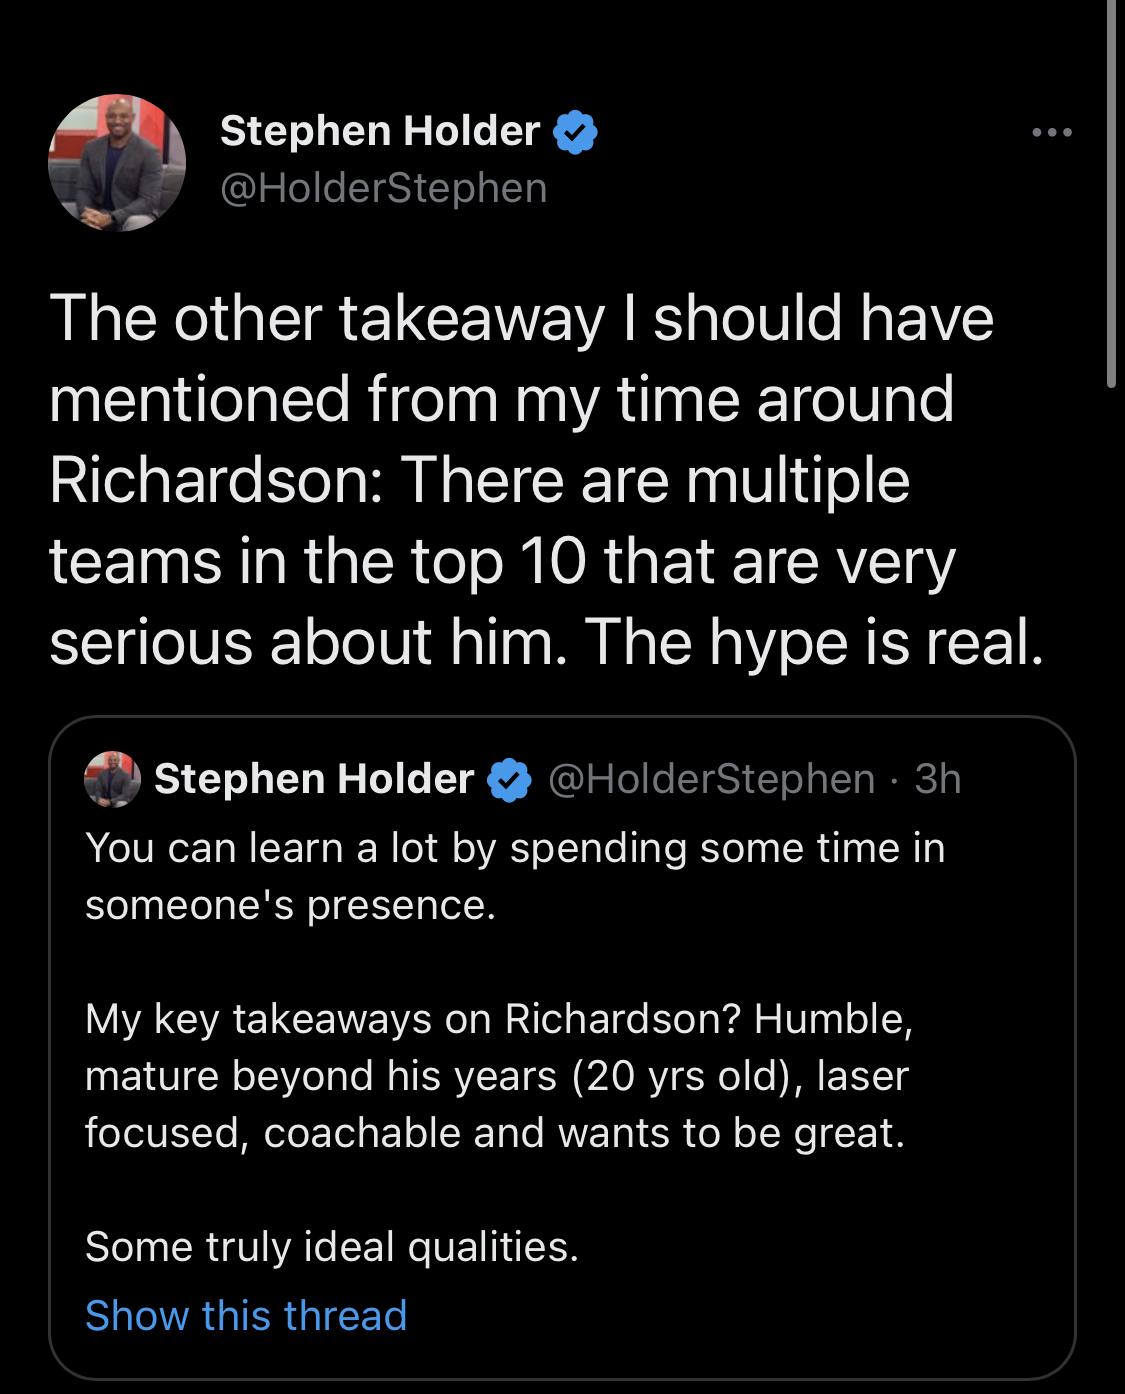Click the scrollbar thumb at right edge
Image resolution: width=1125 pixels, height=1394 pixels.
(x=1111, y=190)
